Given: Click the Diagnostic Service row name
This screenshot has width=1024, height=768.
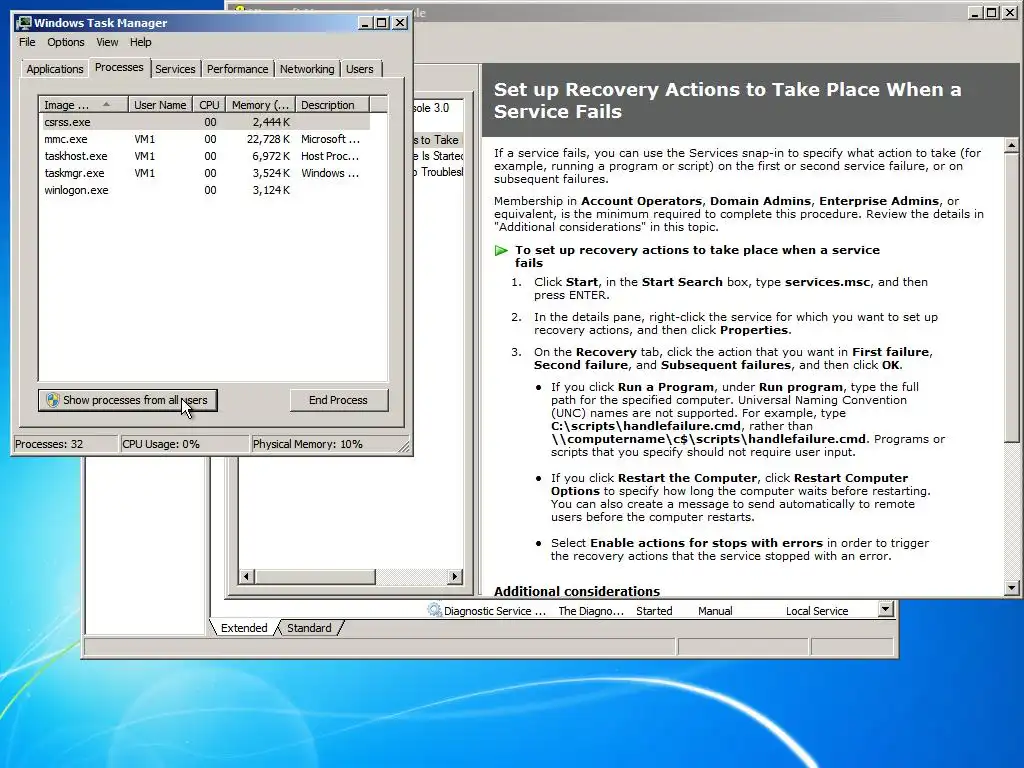Looking at the screenshot, I should coord(494,611).
